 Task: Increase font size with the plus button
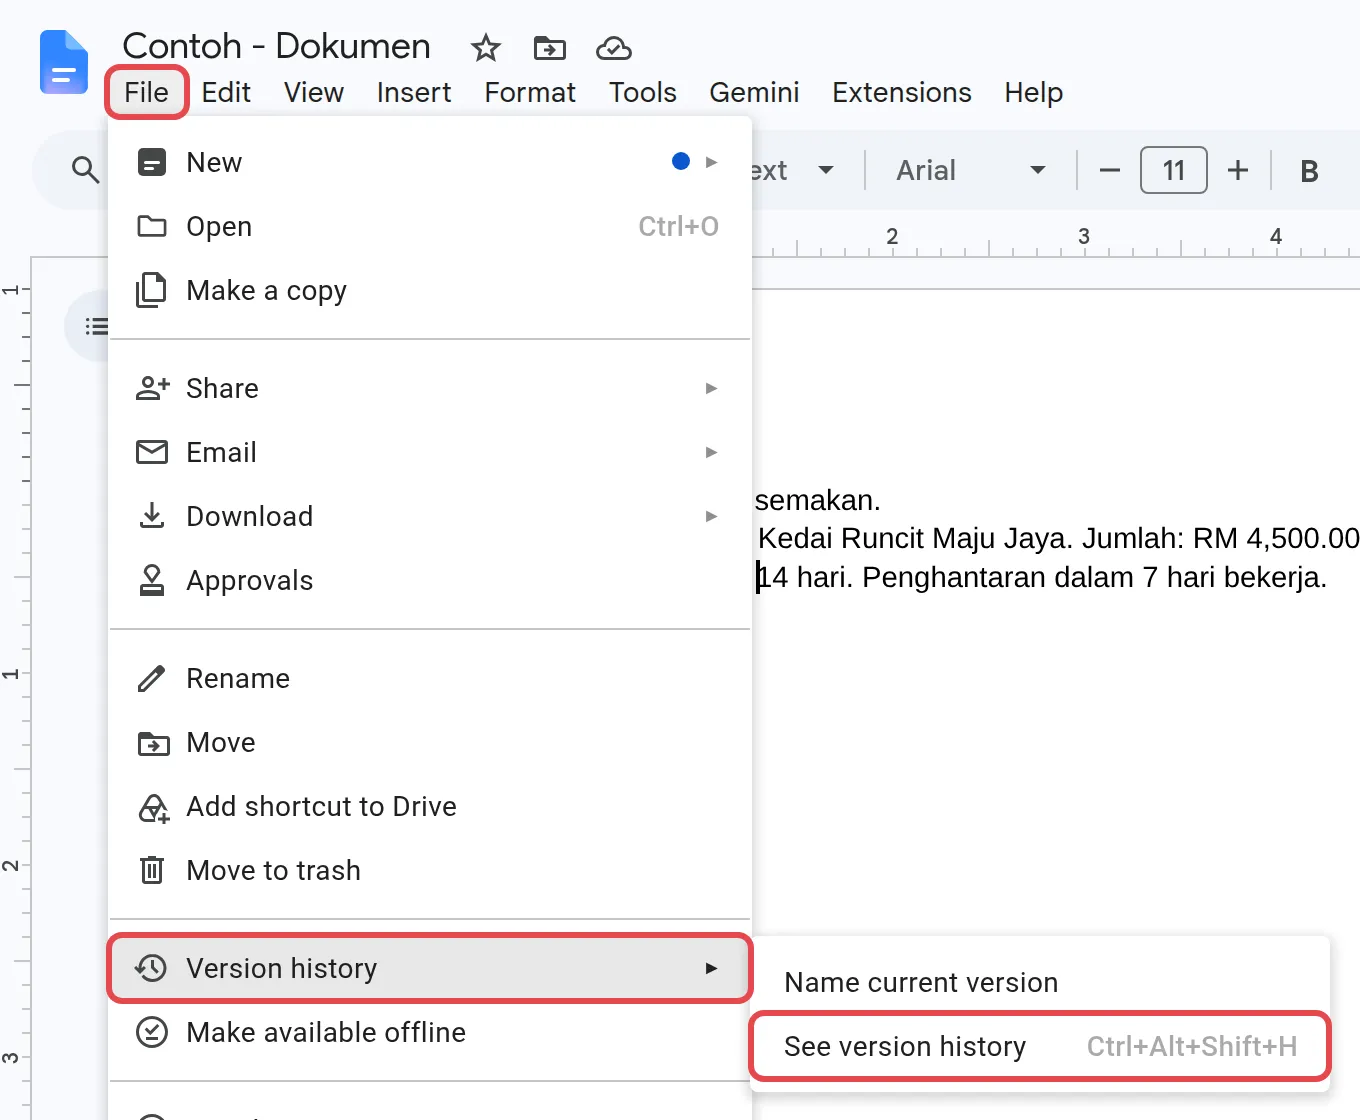pyautogui.click(x=1238, y=171)
